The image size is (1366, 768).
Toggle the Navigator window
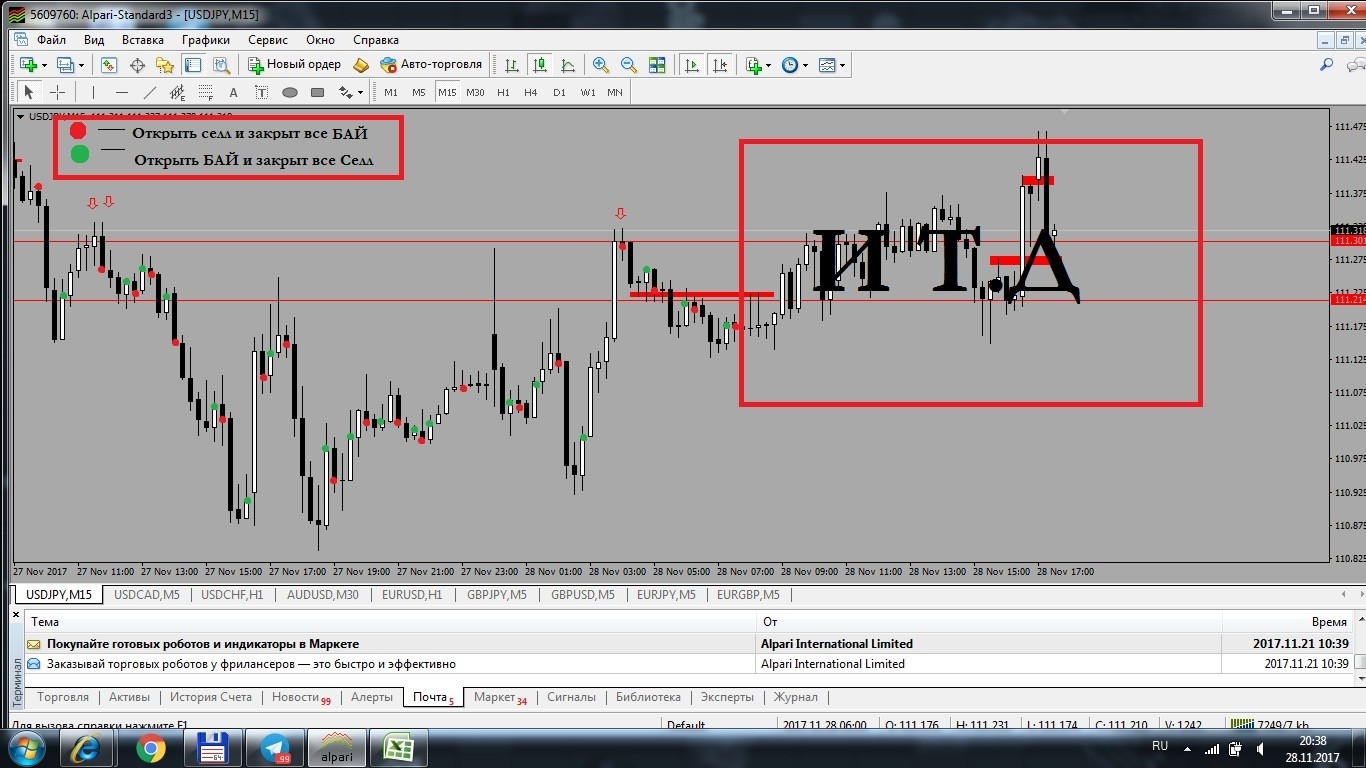[165, 65]
